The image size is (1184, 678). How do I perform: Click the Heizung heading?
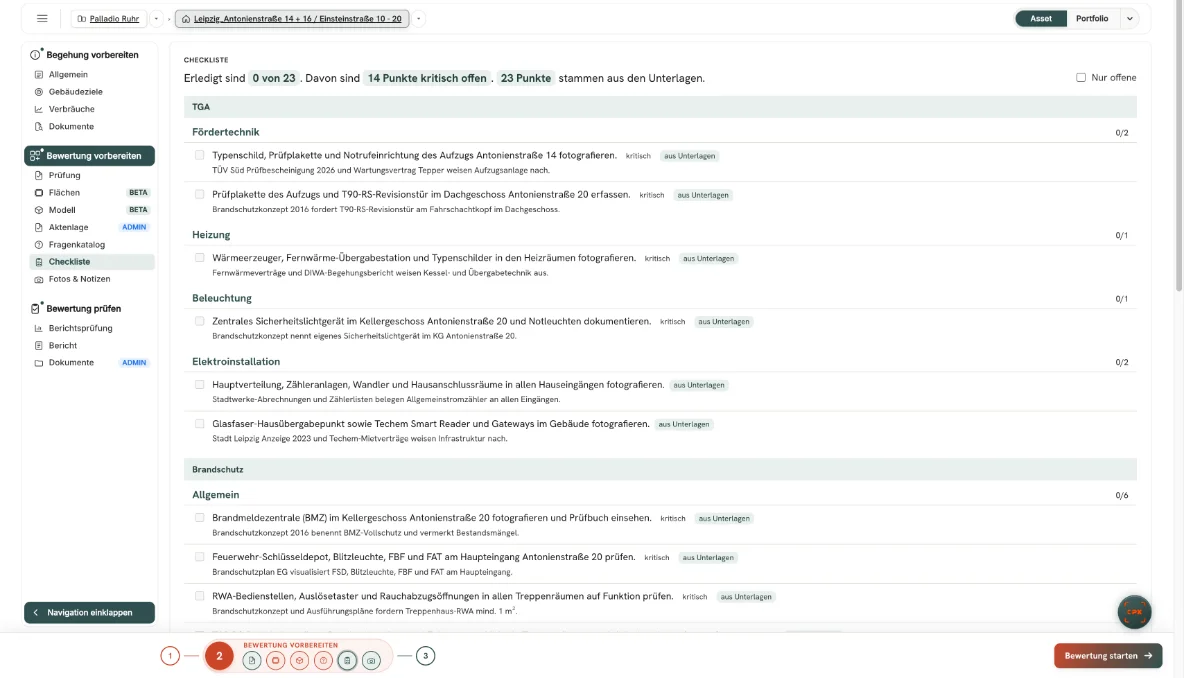211,235
